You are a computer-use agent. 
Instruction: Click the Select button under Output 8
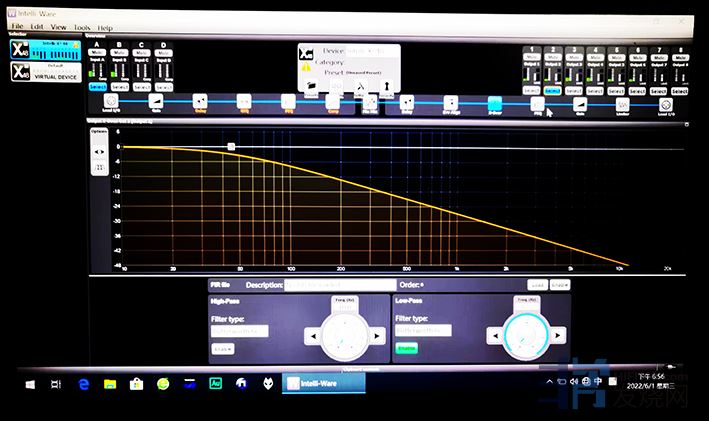click(680, 91)
